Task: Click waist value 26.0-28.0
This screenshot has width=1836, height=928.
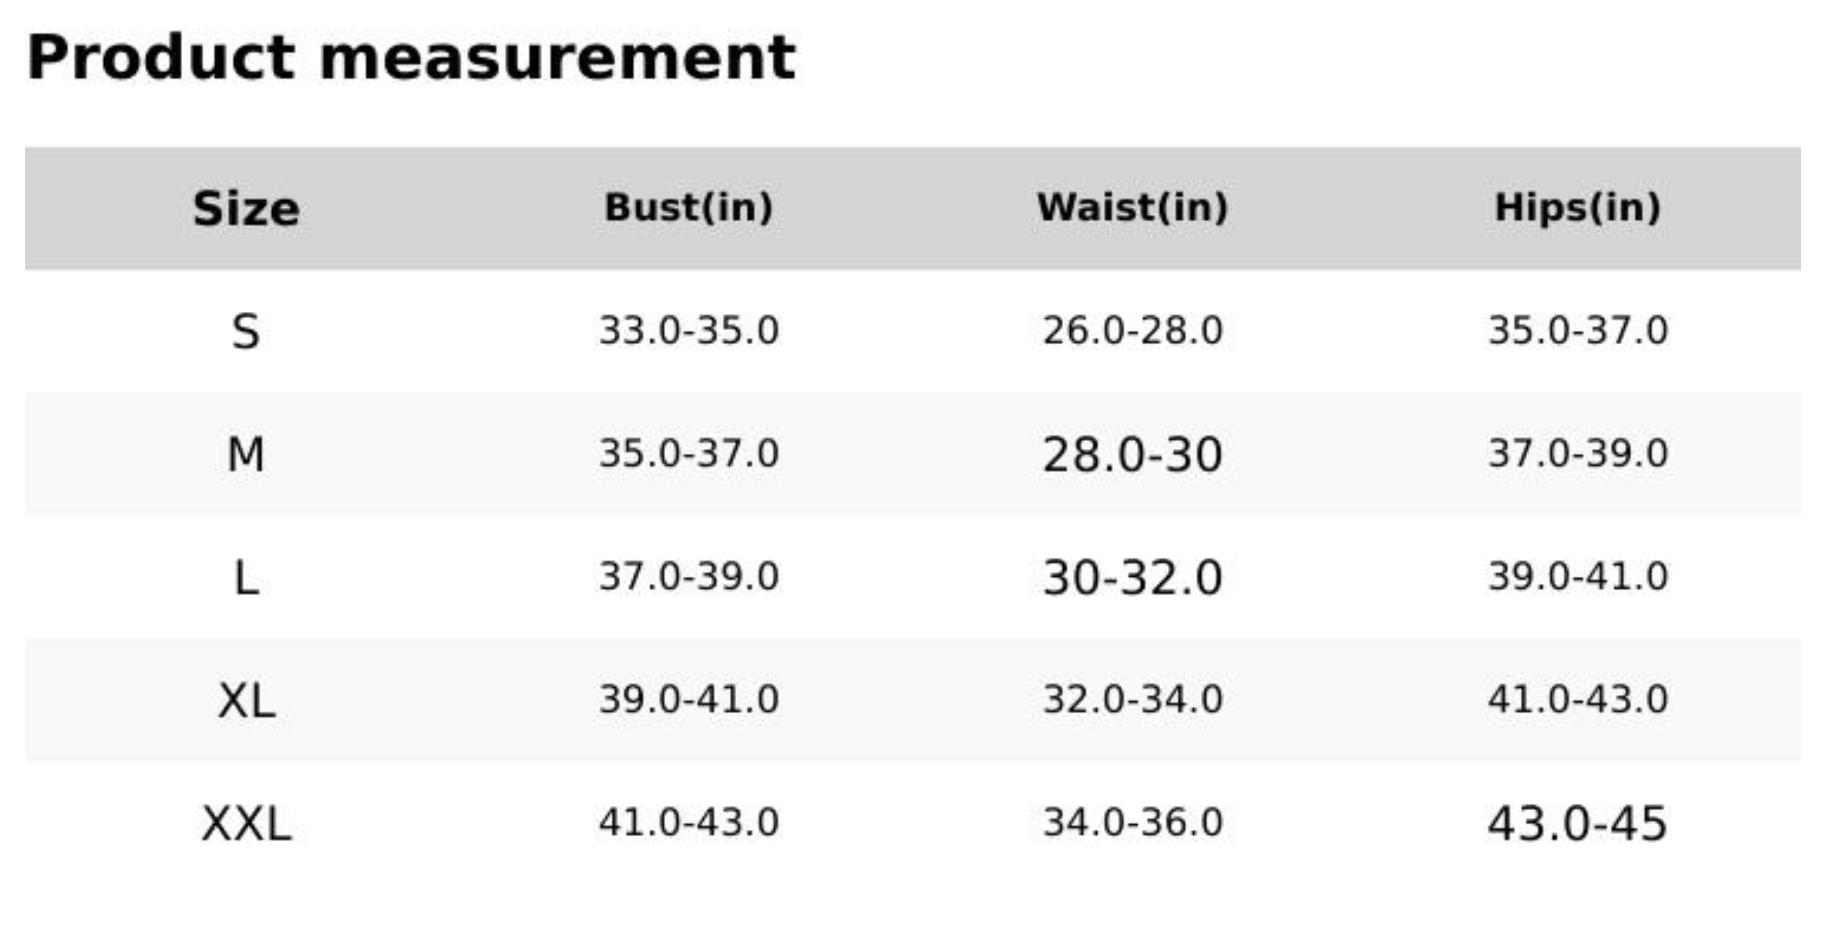Action: tap(1132, 330)
